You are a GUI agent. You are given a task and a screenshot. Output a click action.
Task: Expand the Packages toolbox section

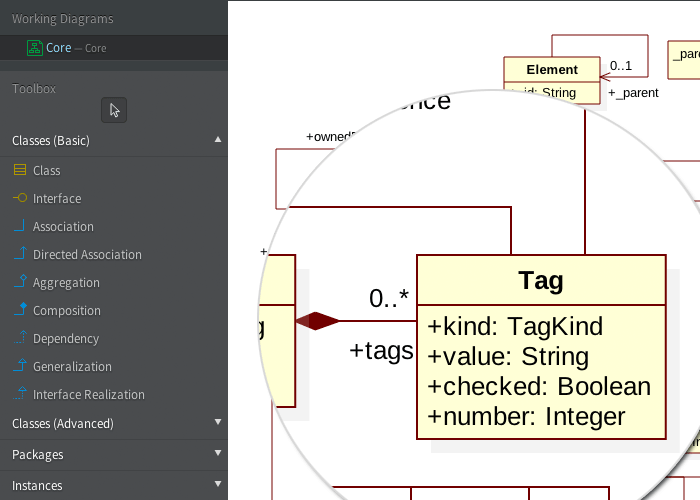(x=218, y=454)
